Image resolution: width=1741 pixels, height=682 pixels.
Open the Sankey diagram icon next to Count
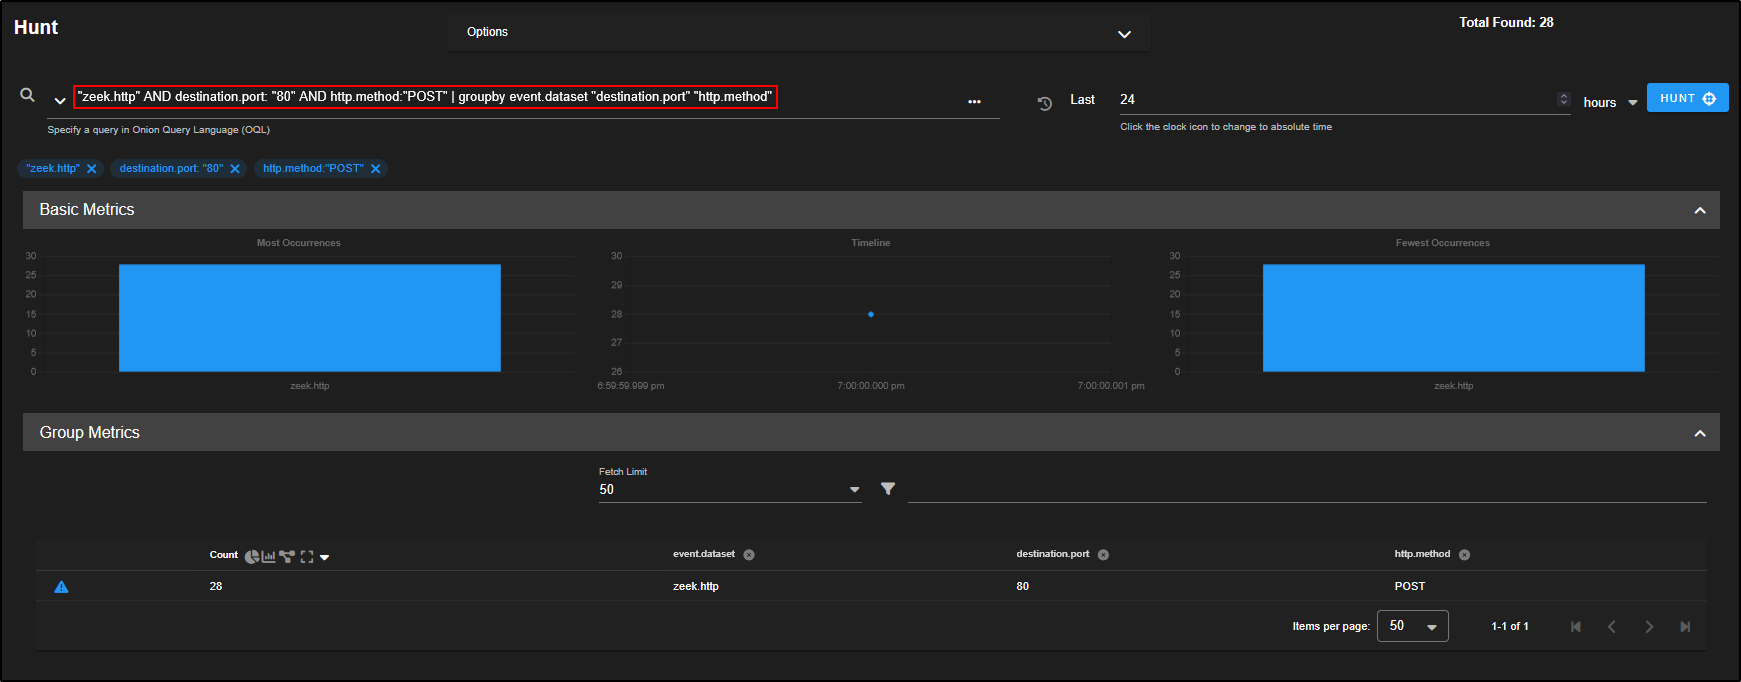click(287, 557)
